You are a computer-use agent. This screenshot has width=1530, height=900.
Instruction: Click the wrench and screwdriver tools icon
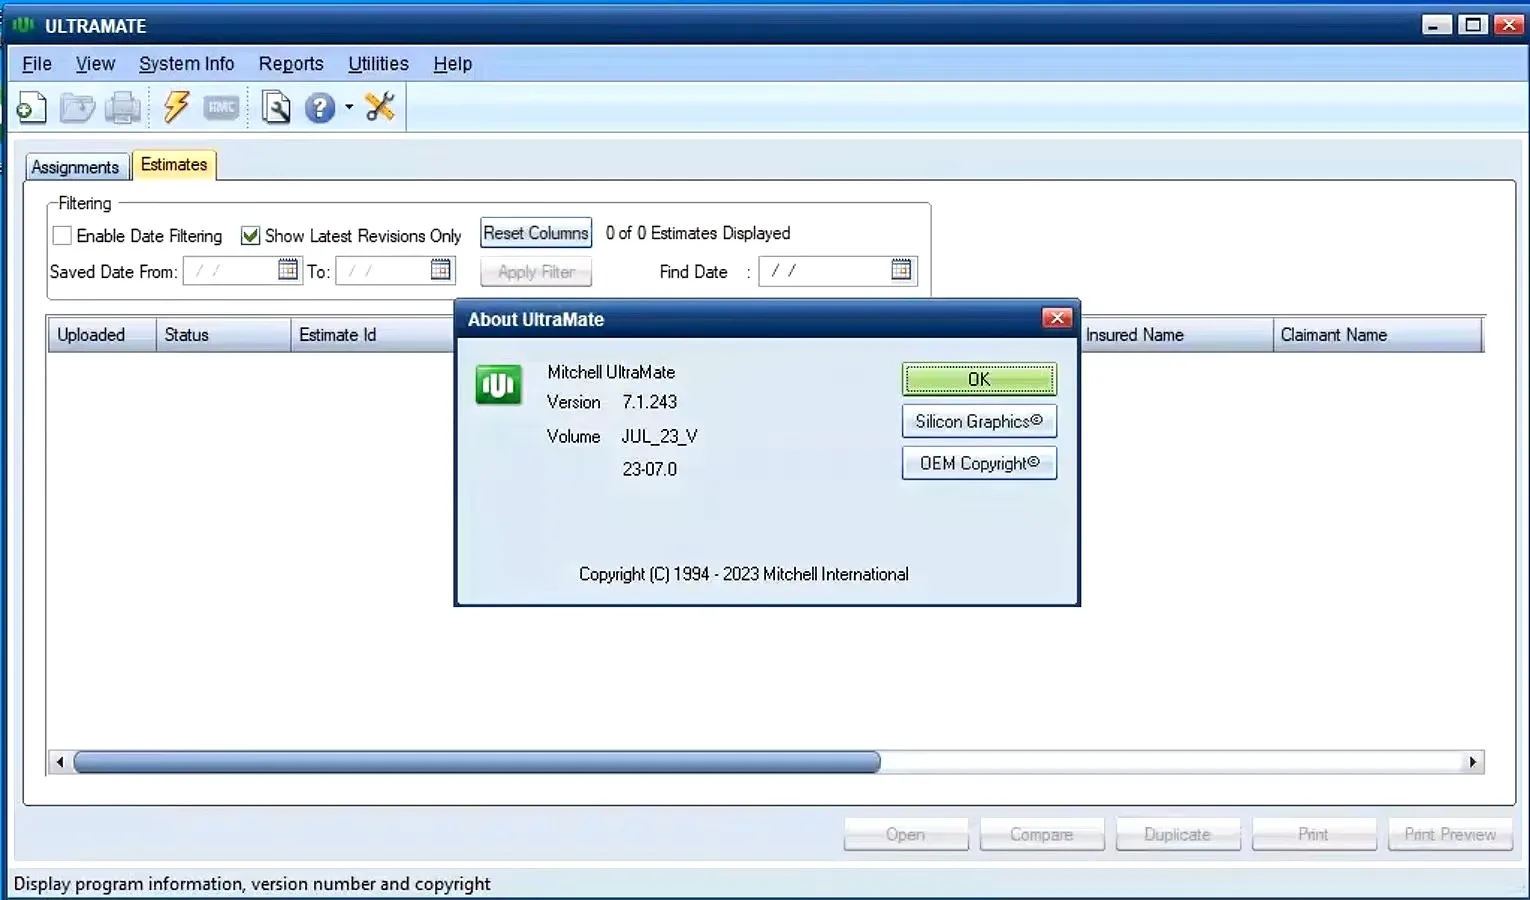pos(380,106)
